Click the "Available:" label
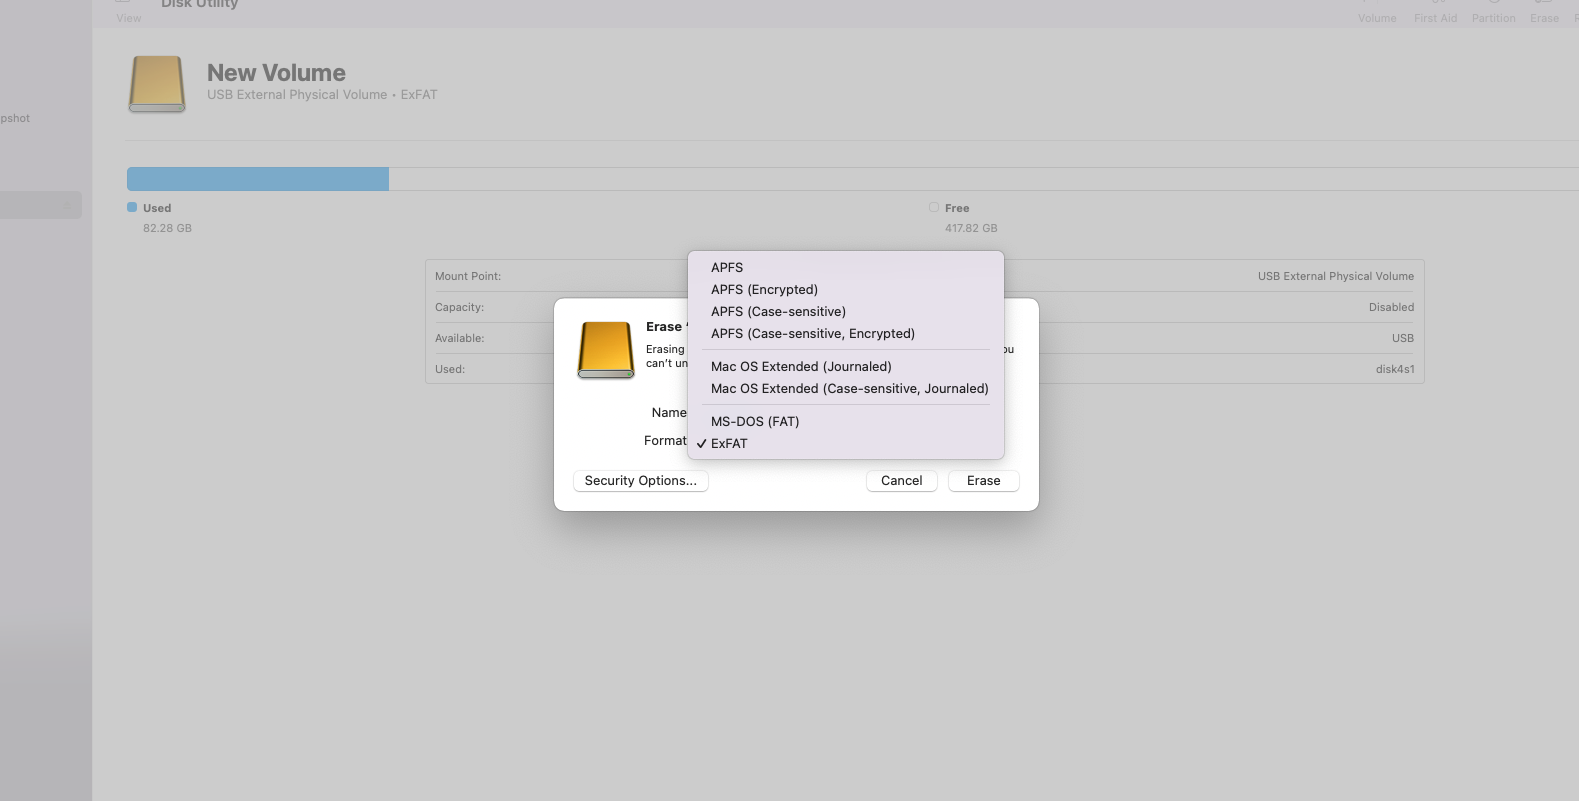 pyautogui.click(x=459, y=338)
